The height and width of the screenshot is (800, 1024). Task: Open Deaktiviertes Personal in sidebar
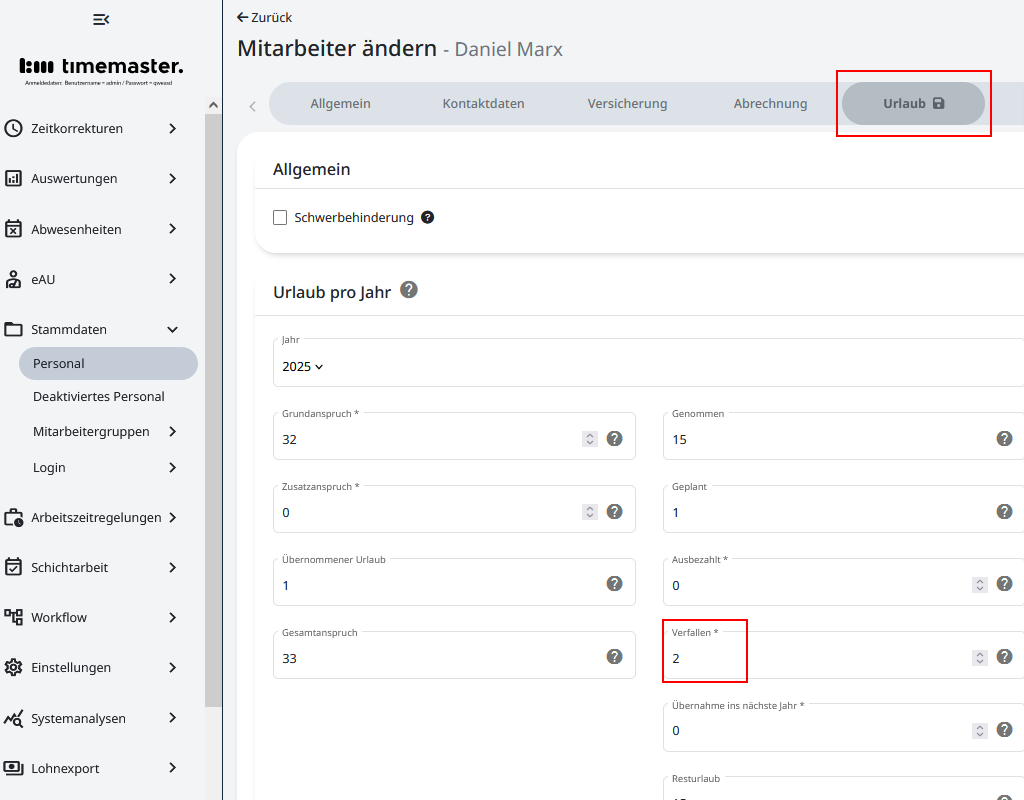tap(98, 397)
